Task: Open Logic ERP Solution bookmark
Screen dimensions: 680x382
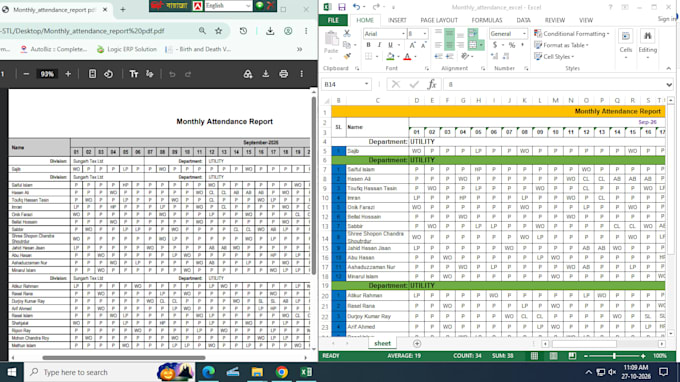Action: [127, 49]
